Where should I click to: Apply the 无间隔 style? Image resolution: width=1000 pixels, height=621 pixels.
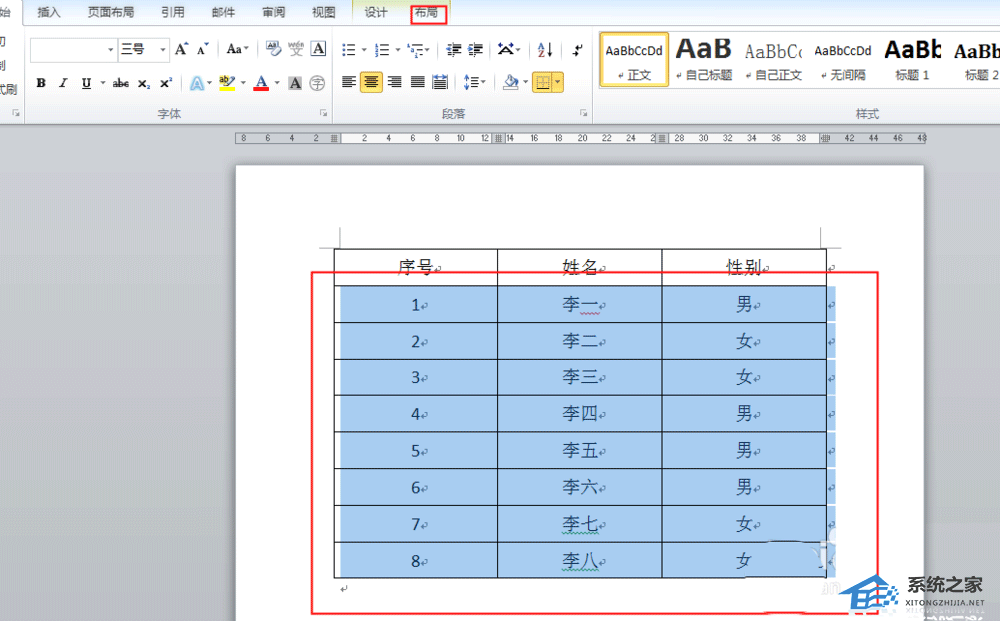pos(842,59)
